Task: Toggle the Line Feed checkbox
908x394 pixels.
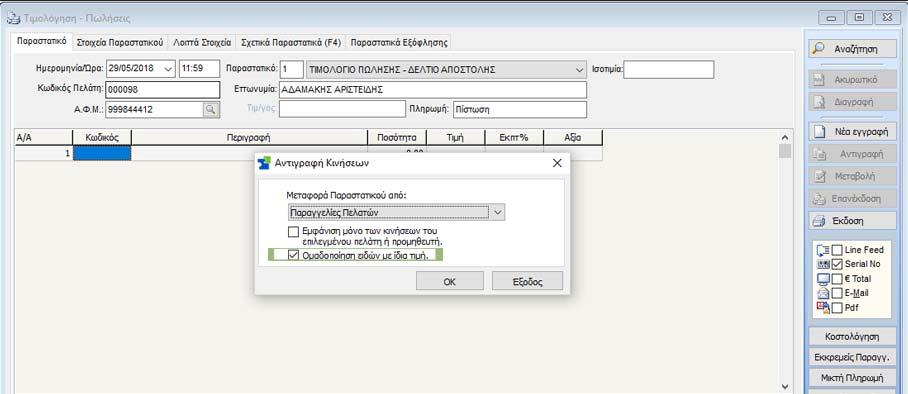Action: click(x=837, y=250)
